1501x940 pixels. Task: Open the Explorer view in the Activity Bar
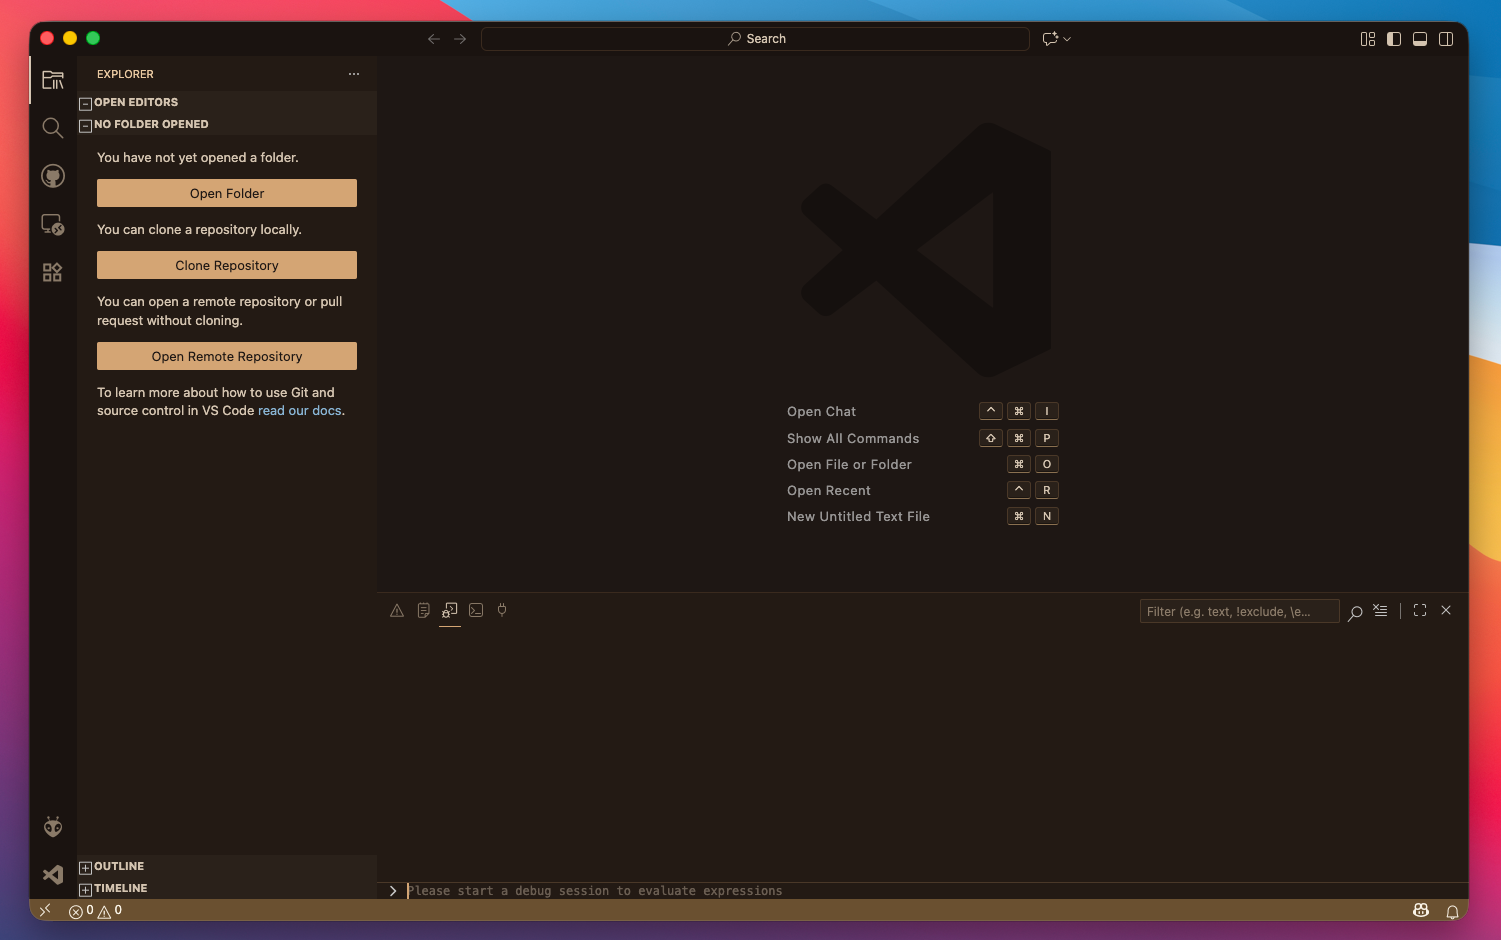[52, 80]
